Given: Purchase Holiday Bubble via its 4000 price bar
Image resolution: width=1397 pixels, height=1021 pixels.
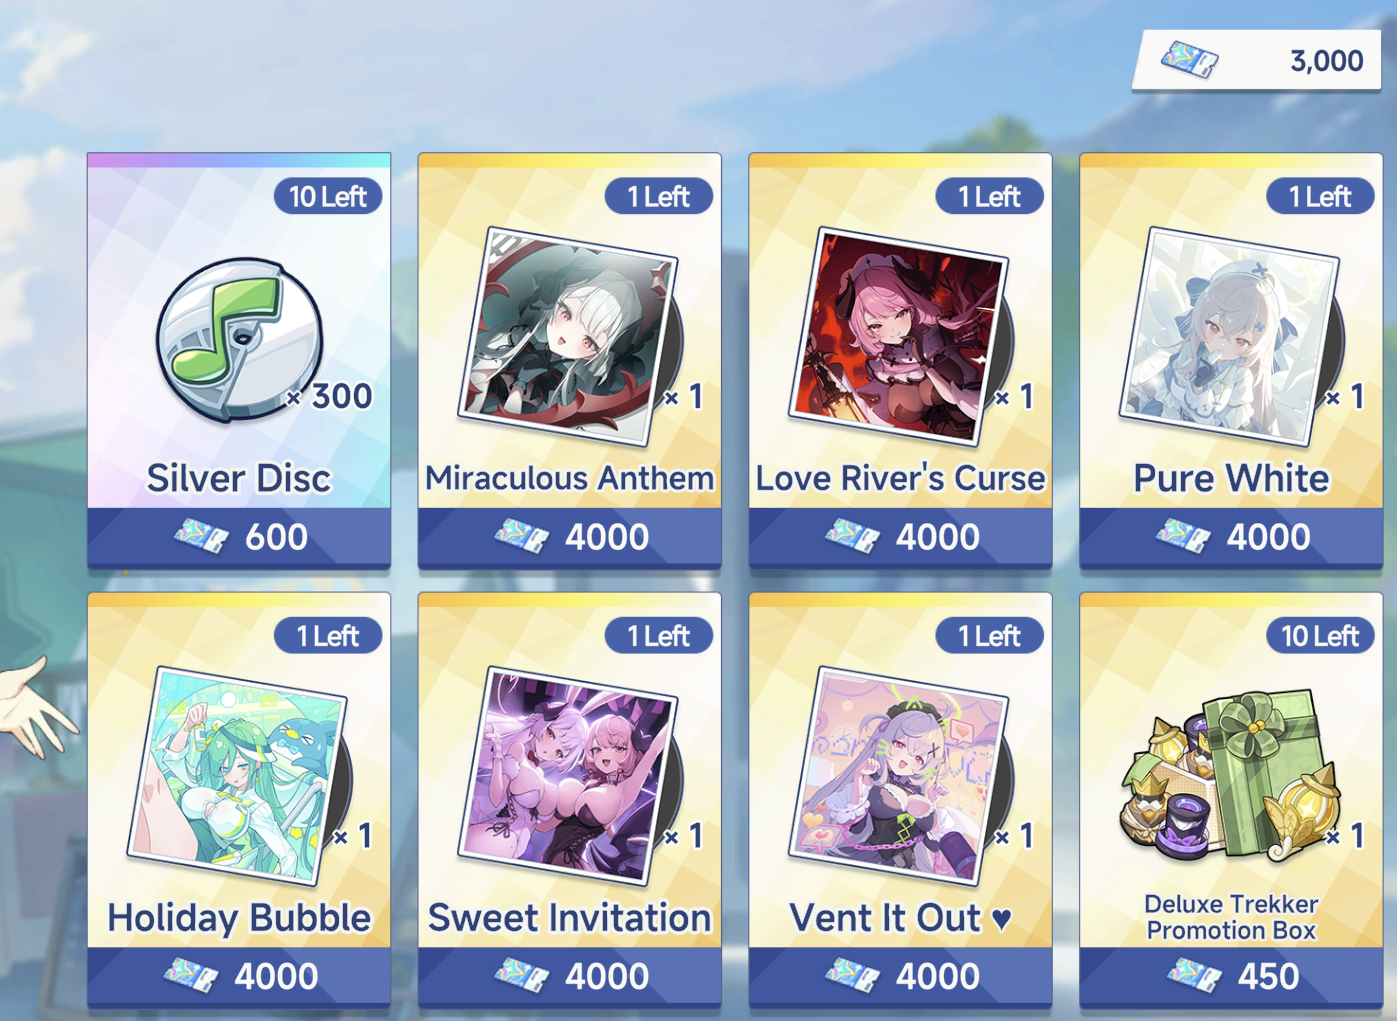Looking at the screenshot, I should [239, 976].
